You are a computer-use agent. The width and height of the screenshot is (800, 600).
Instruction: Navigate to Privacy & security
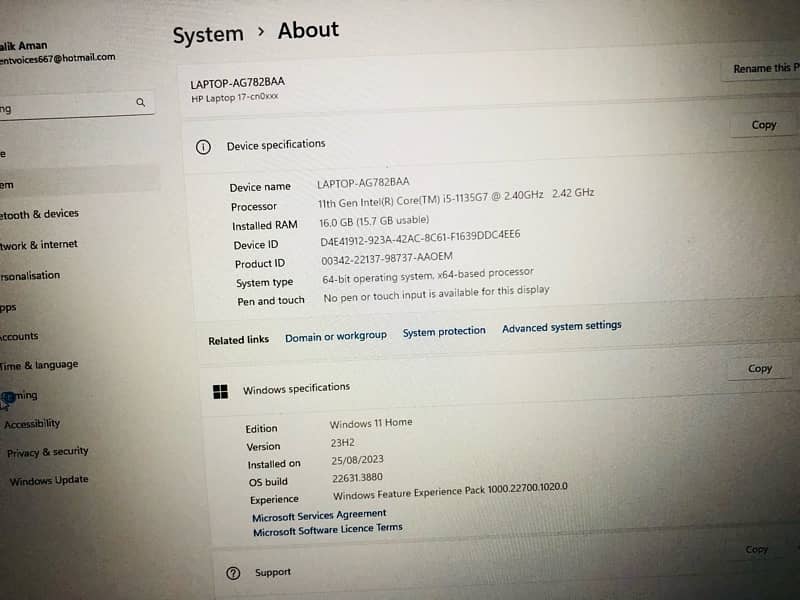click(x=47, y=452)
